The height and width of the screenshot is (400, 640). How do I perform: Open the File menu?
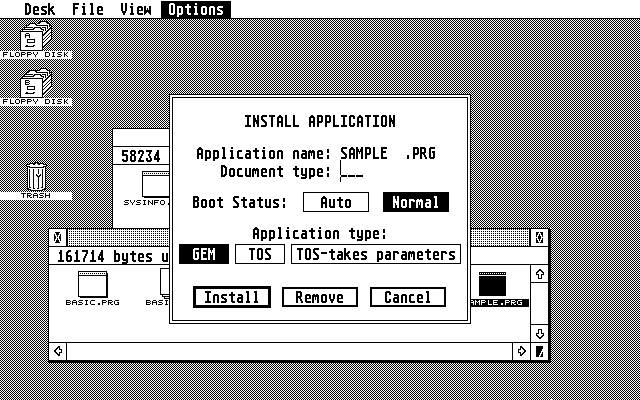coord(87,9)
